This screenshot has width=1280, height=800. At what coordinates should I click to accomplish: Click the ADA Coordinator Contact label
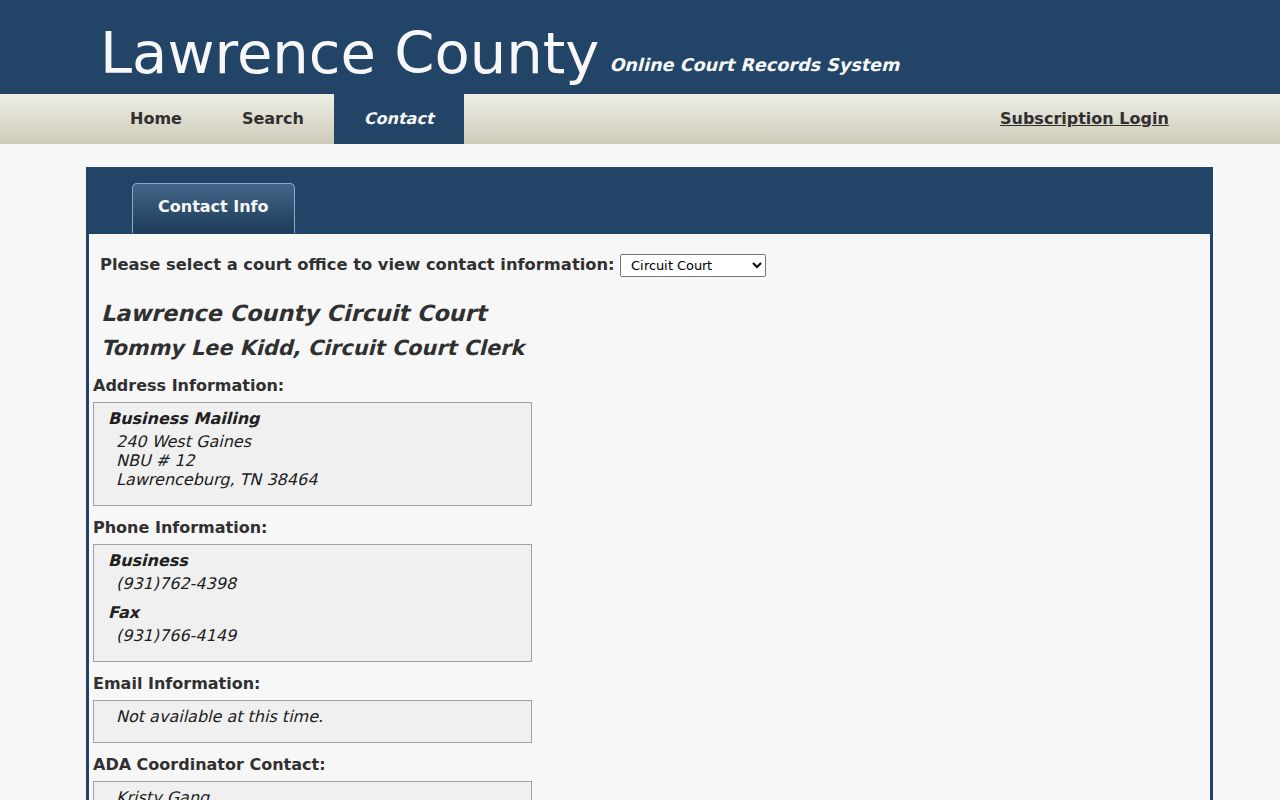209,764
